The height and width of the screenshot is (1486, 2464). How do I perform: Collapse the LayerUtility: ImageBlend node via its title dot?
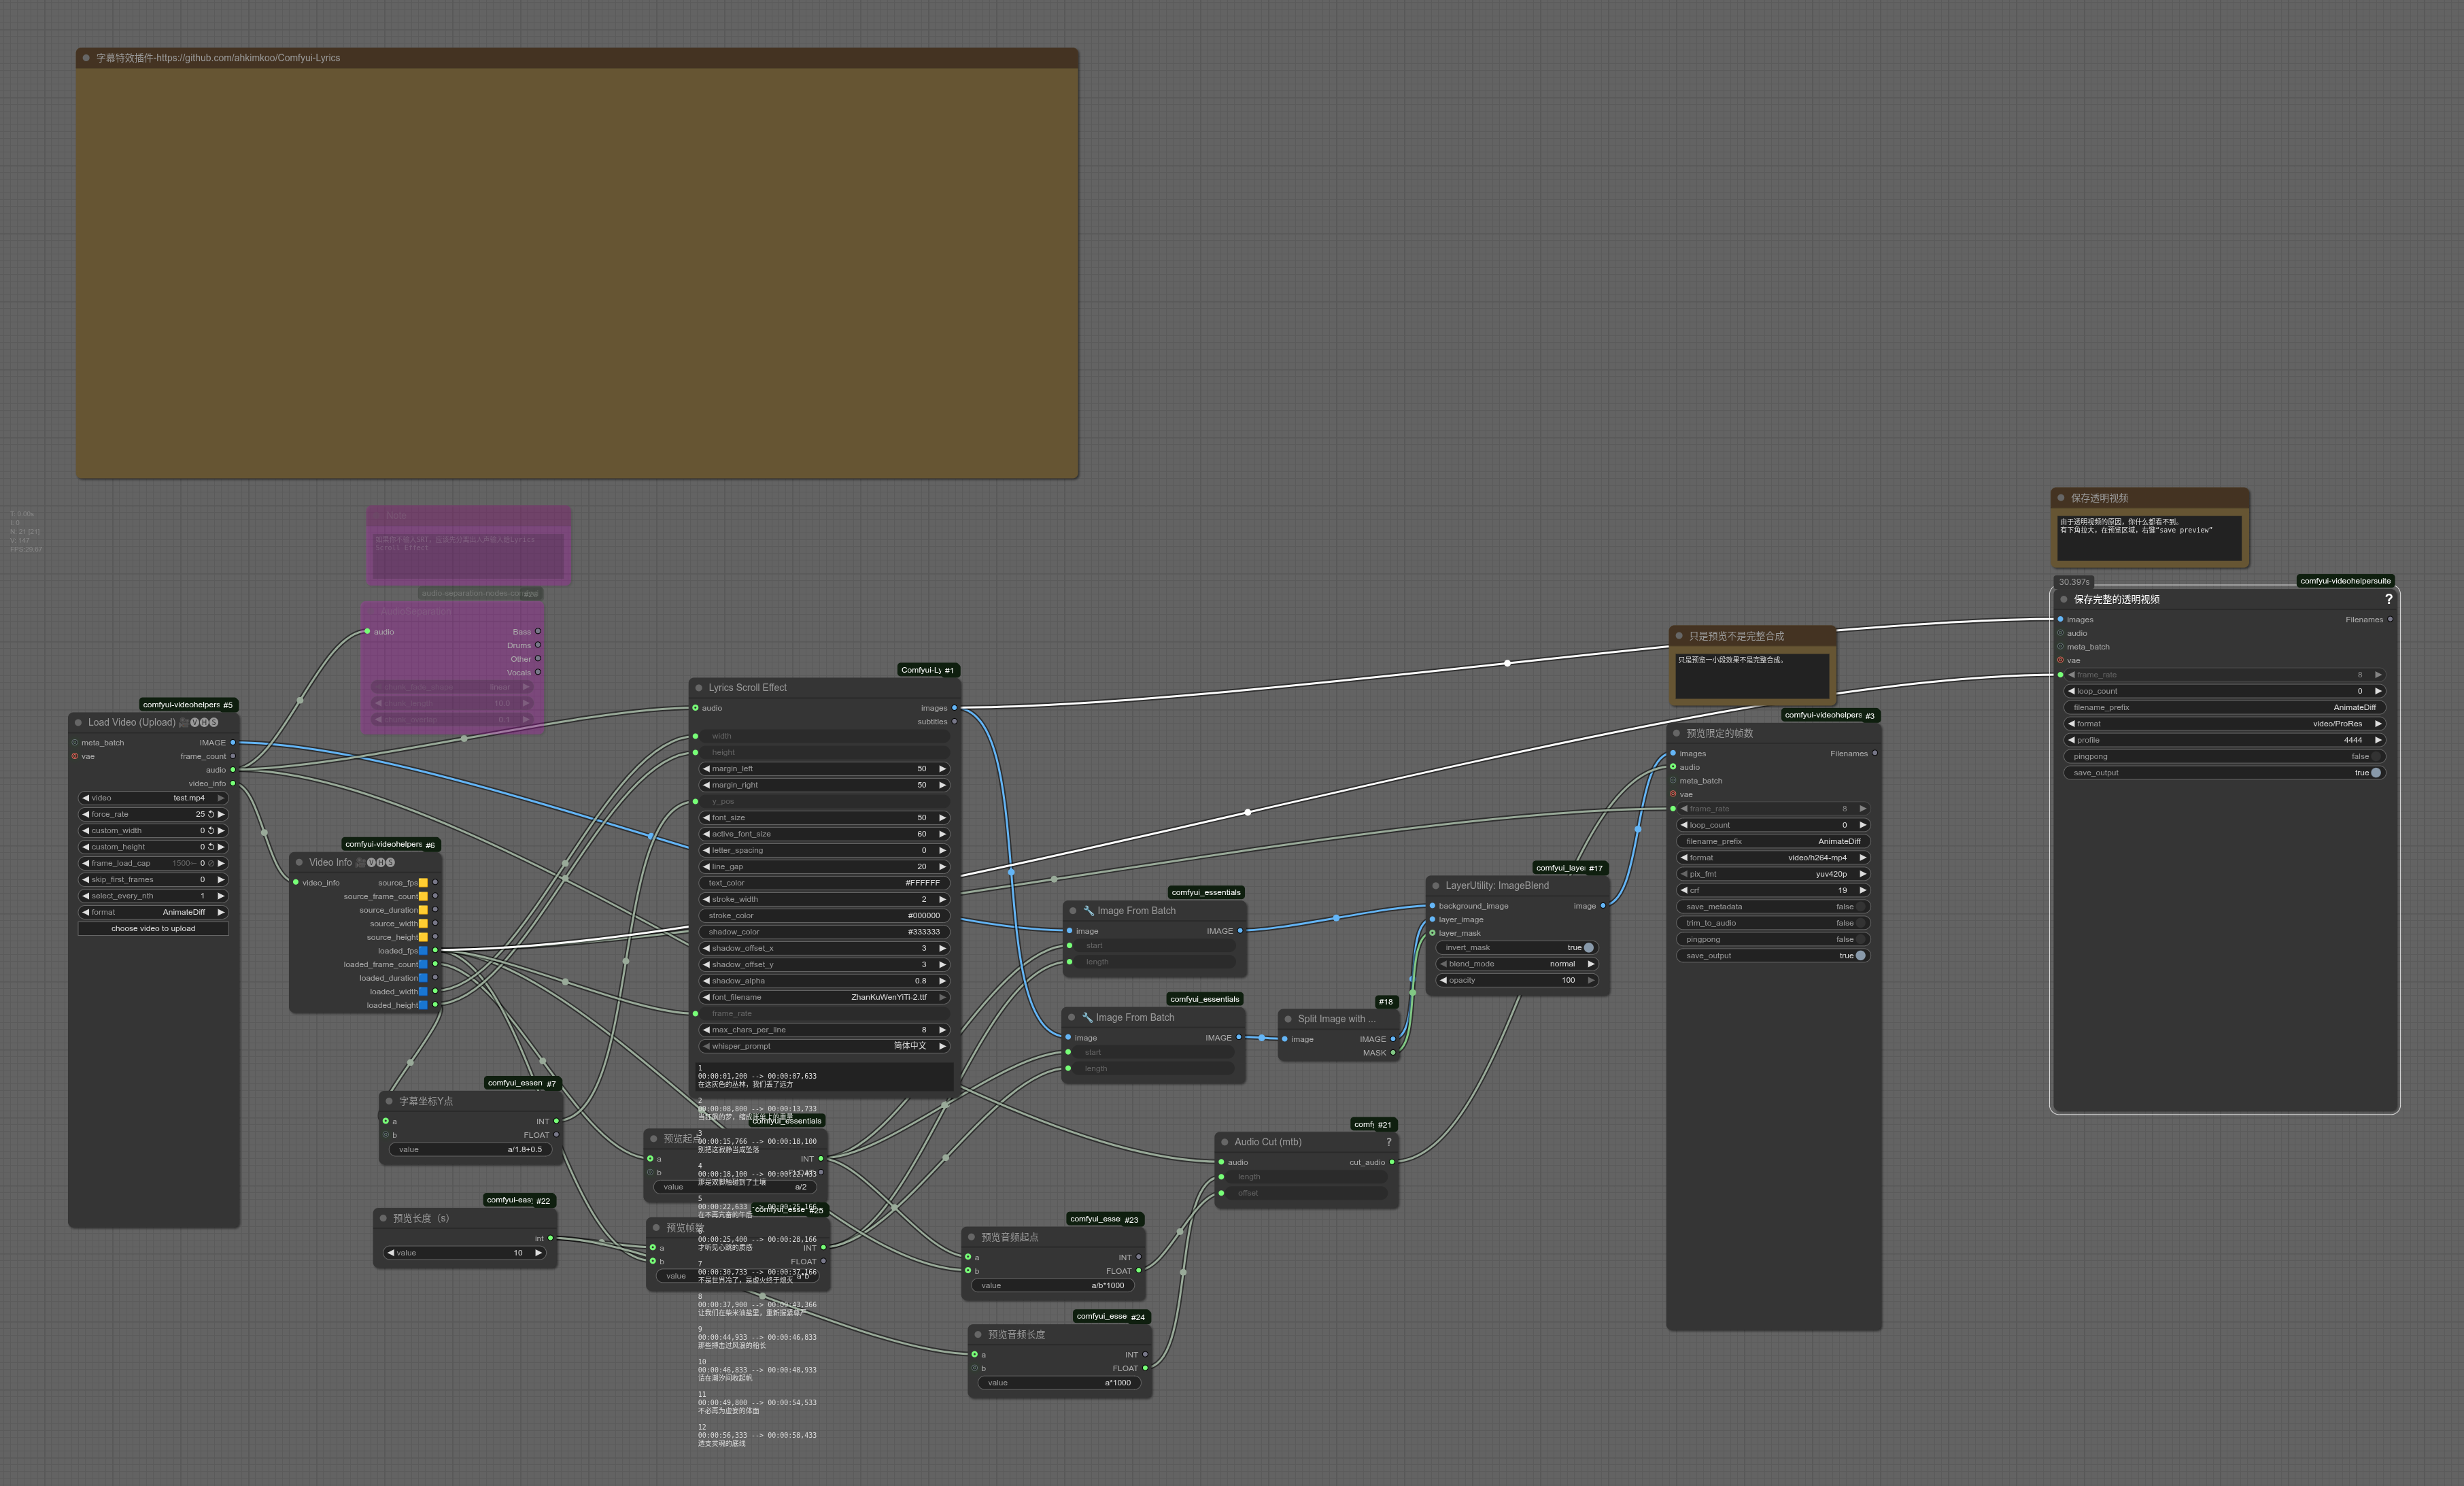click(x=1436, y=886)
